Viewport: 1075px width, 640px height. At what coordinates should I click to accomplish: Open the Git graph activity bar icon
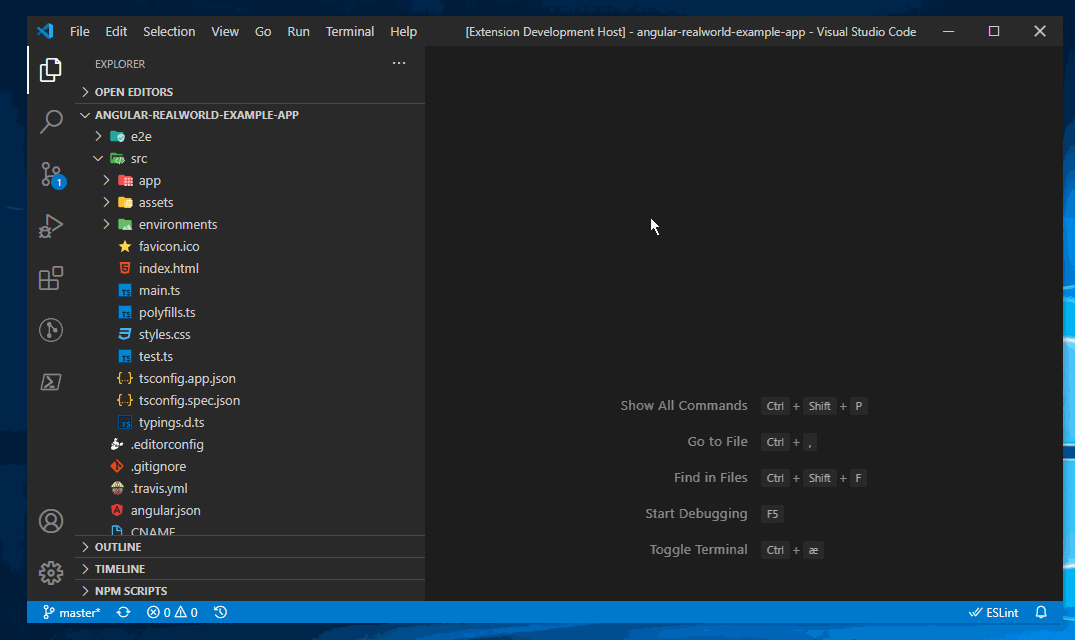51,330
